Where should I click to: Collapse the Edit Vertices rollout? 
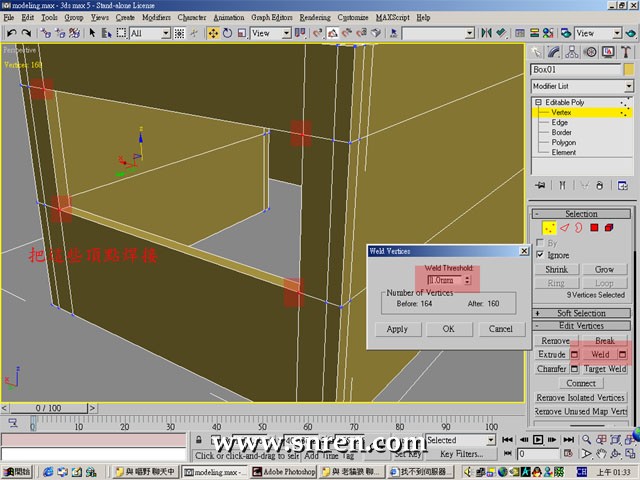581,326
